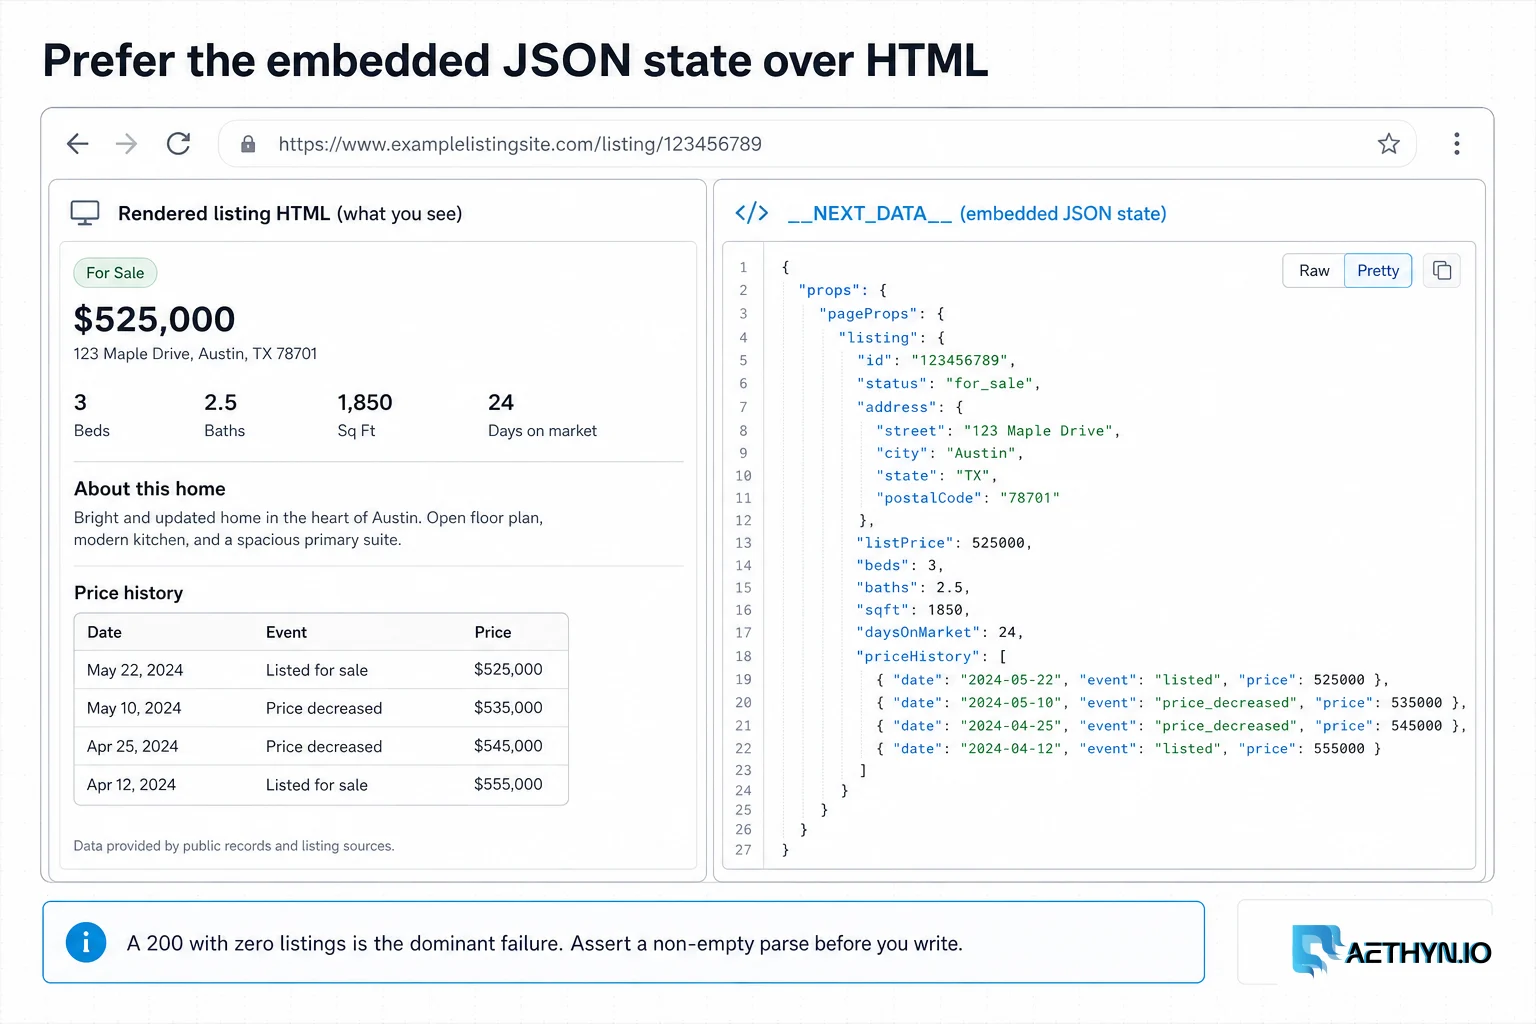Click the monitor icon beside Rendered listing HTML
This screenshot has height=1024, width=1536.
[x=85, y=213]
